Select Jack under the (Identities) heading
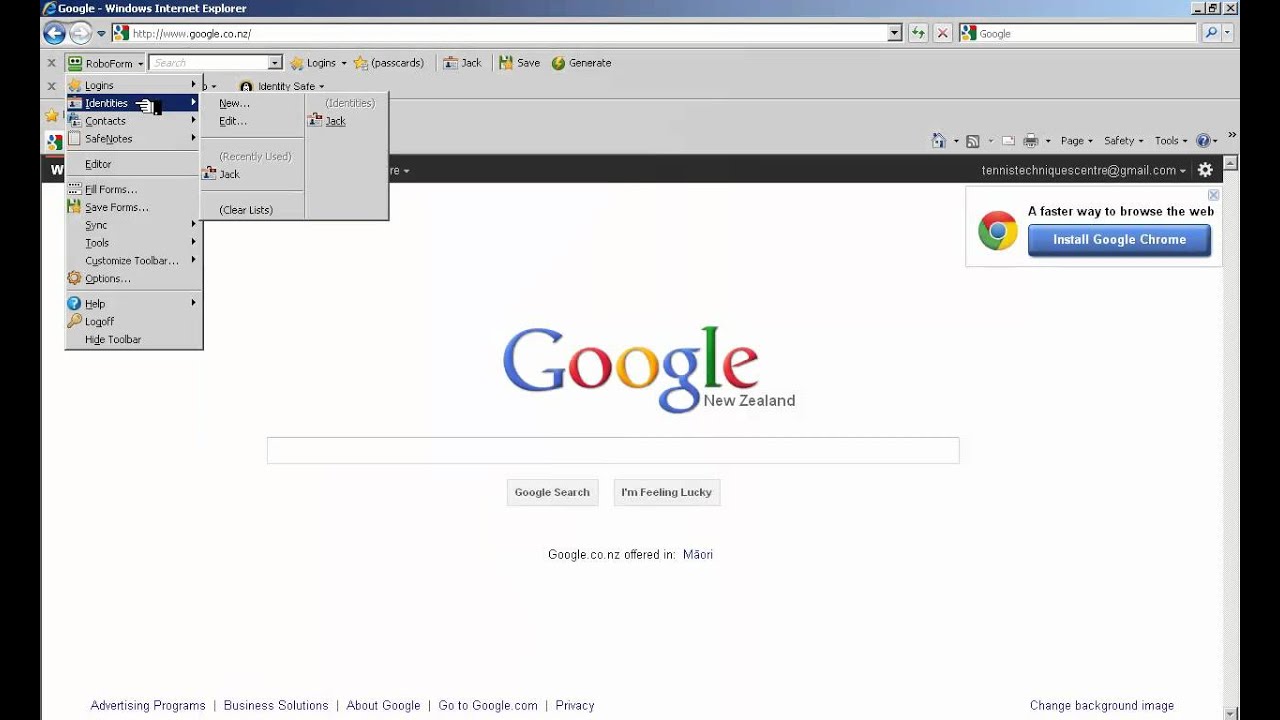Viewport: 1280px width, 720px height. click(346, 121)
